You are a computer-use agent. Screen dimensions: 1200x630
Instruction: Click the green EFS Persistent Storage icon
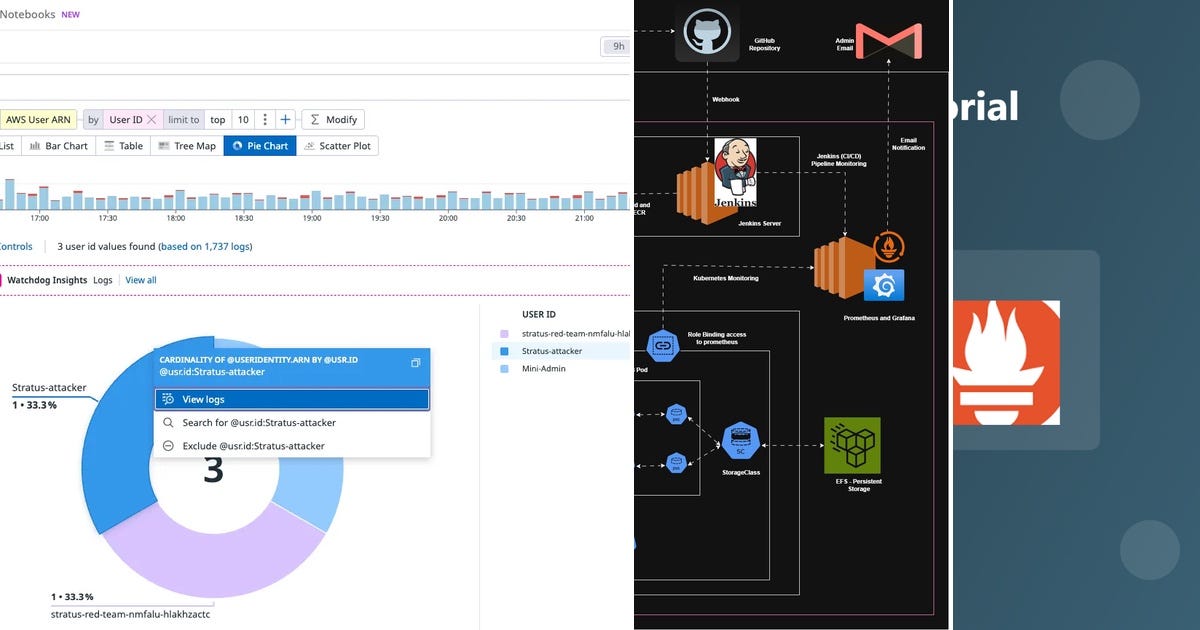click(x=852, y=445)
